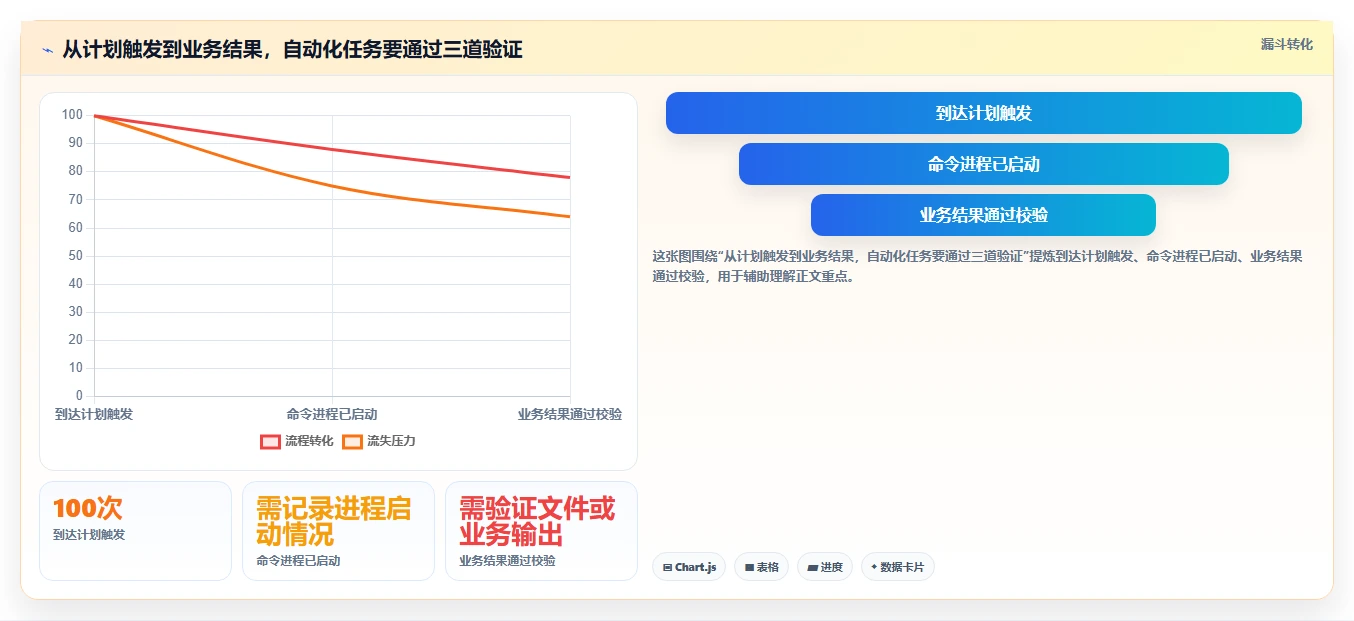
Task: Click the lightning icon before the title
Action: pos(47,50)
